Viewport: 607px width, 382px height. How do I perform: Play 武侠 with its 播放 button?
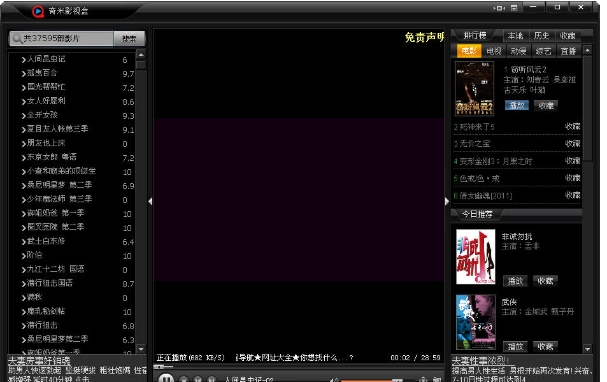coord(515,346)
